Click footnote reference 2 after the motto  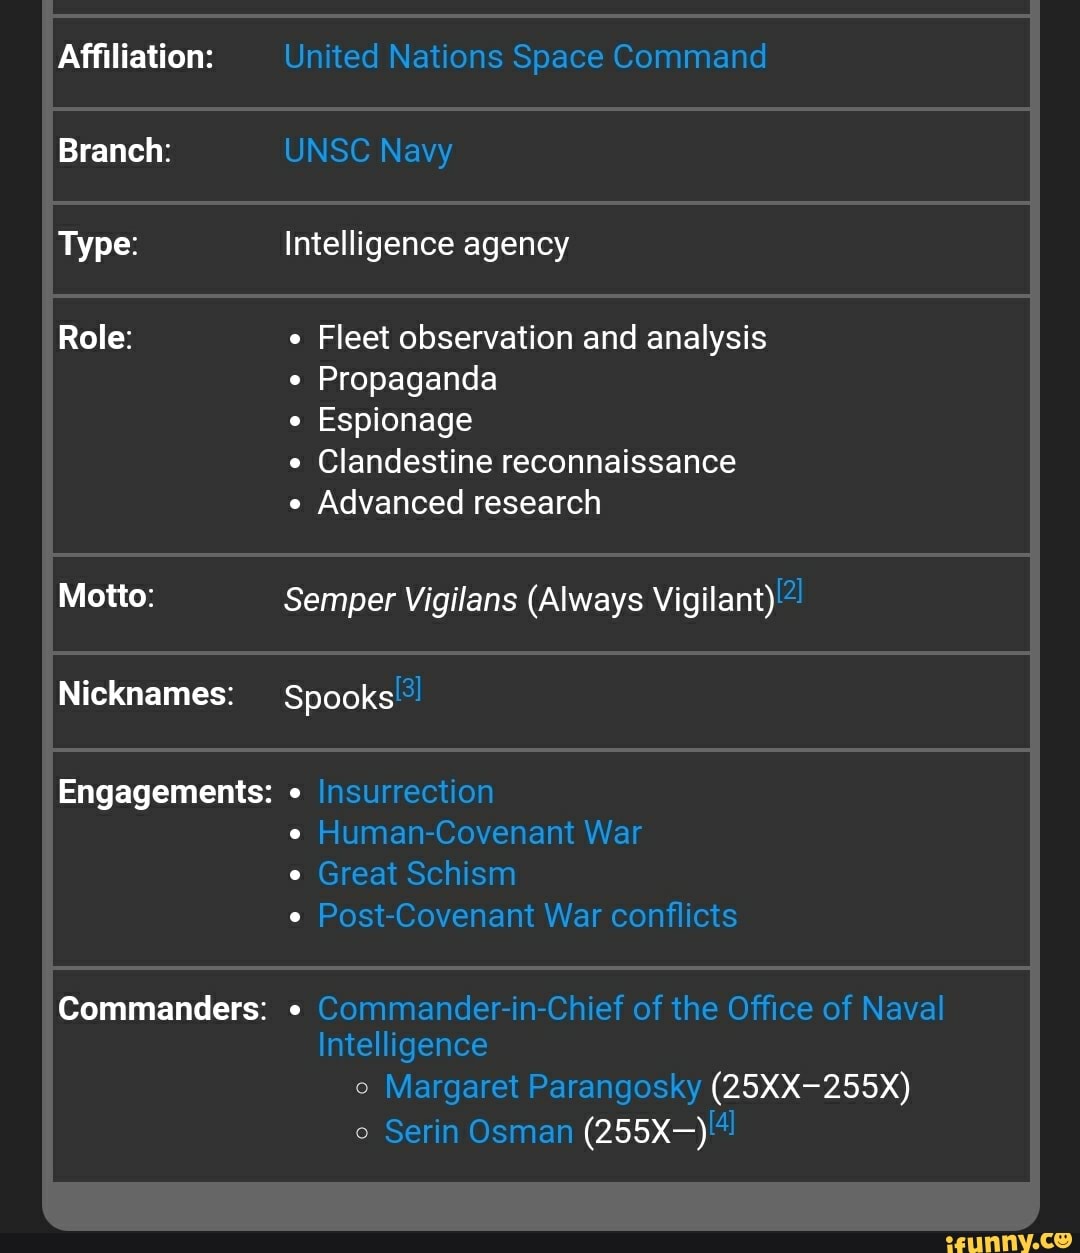[x=789, y=590]
